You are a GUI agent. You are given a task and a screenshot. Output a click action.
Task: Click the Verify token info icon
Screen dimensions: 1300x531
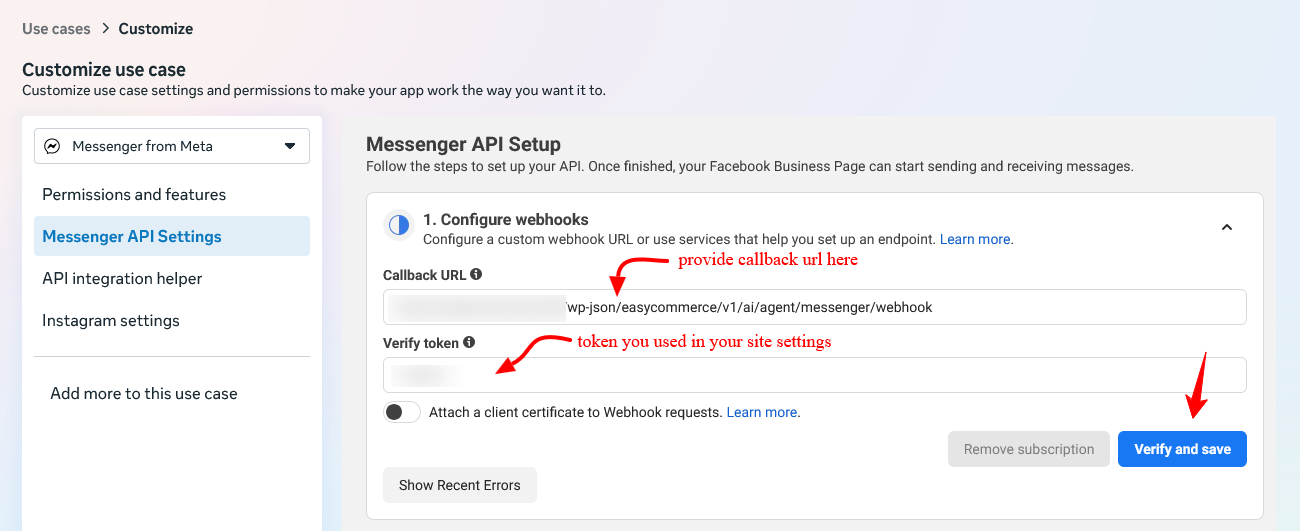(x=469, y=342)
